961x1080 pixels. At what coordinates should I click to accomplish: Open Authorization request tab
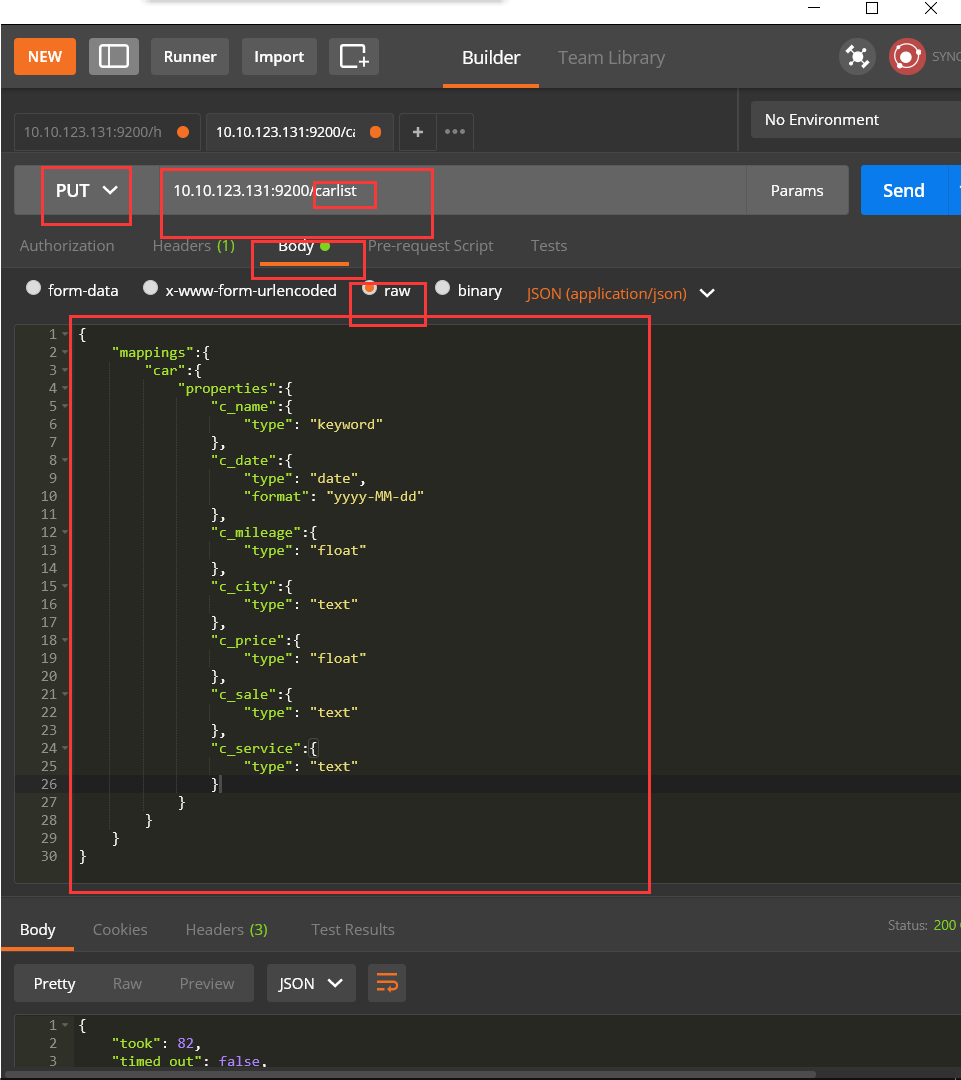pyautogui.click(x=67, y=246)
